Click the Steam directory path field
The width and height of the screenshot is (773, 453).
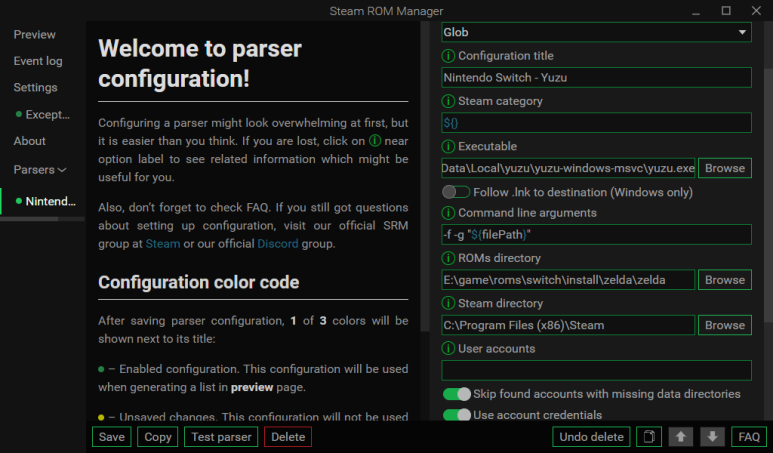pyautogui.click(x=568, y=325)
